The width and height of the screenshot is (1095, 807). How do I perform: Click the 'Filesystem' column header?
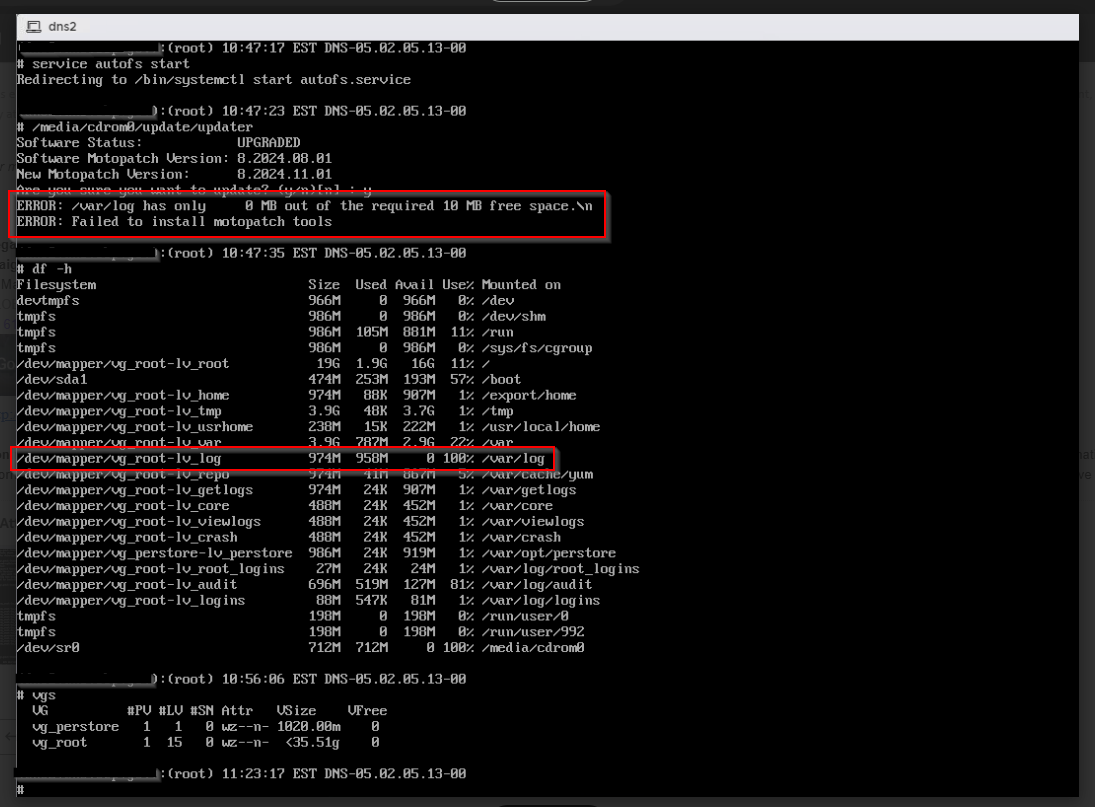[57, 285]
